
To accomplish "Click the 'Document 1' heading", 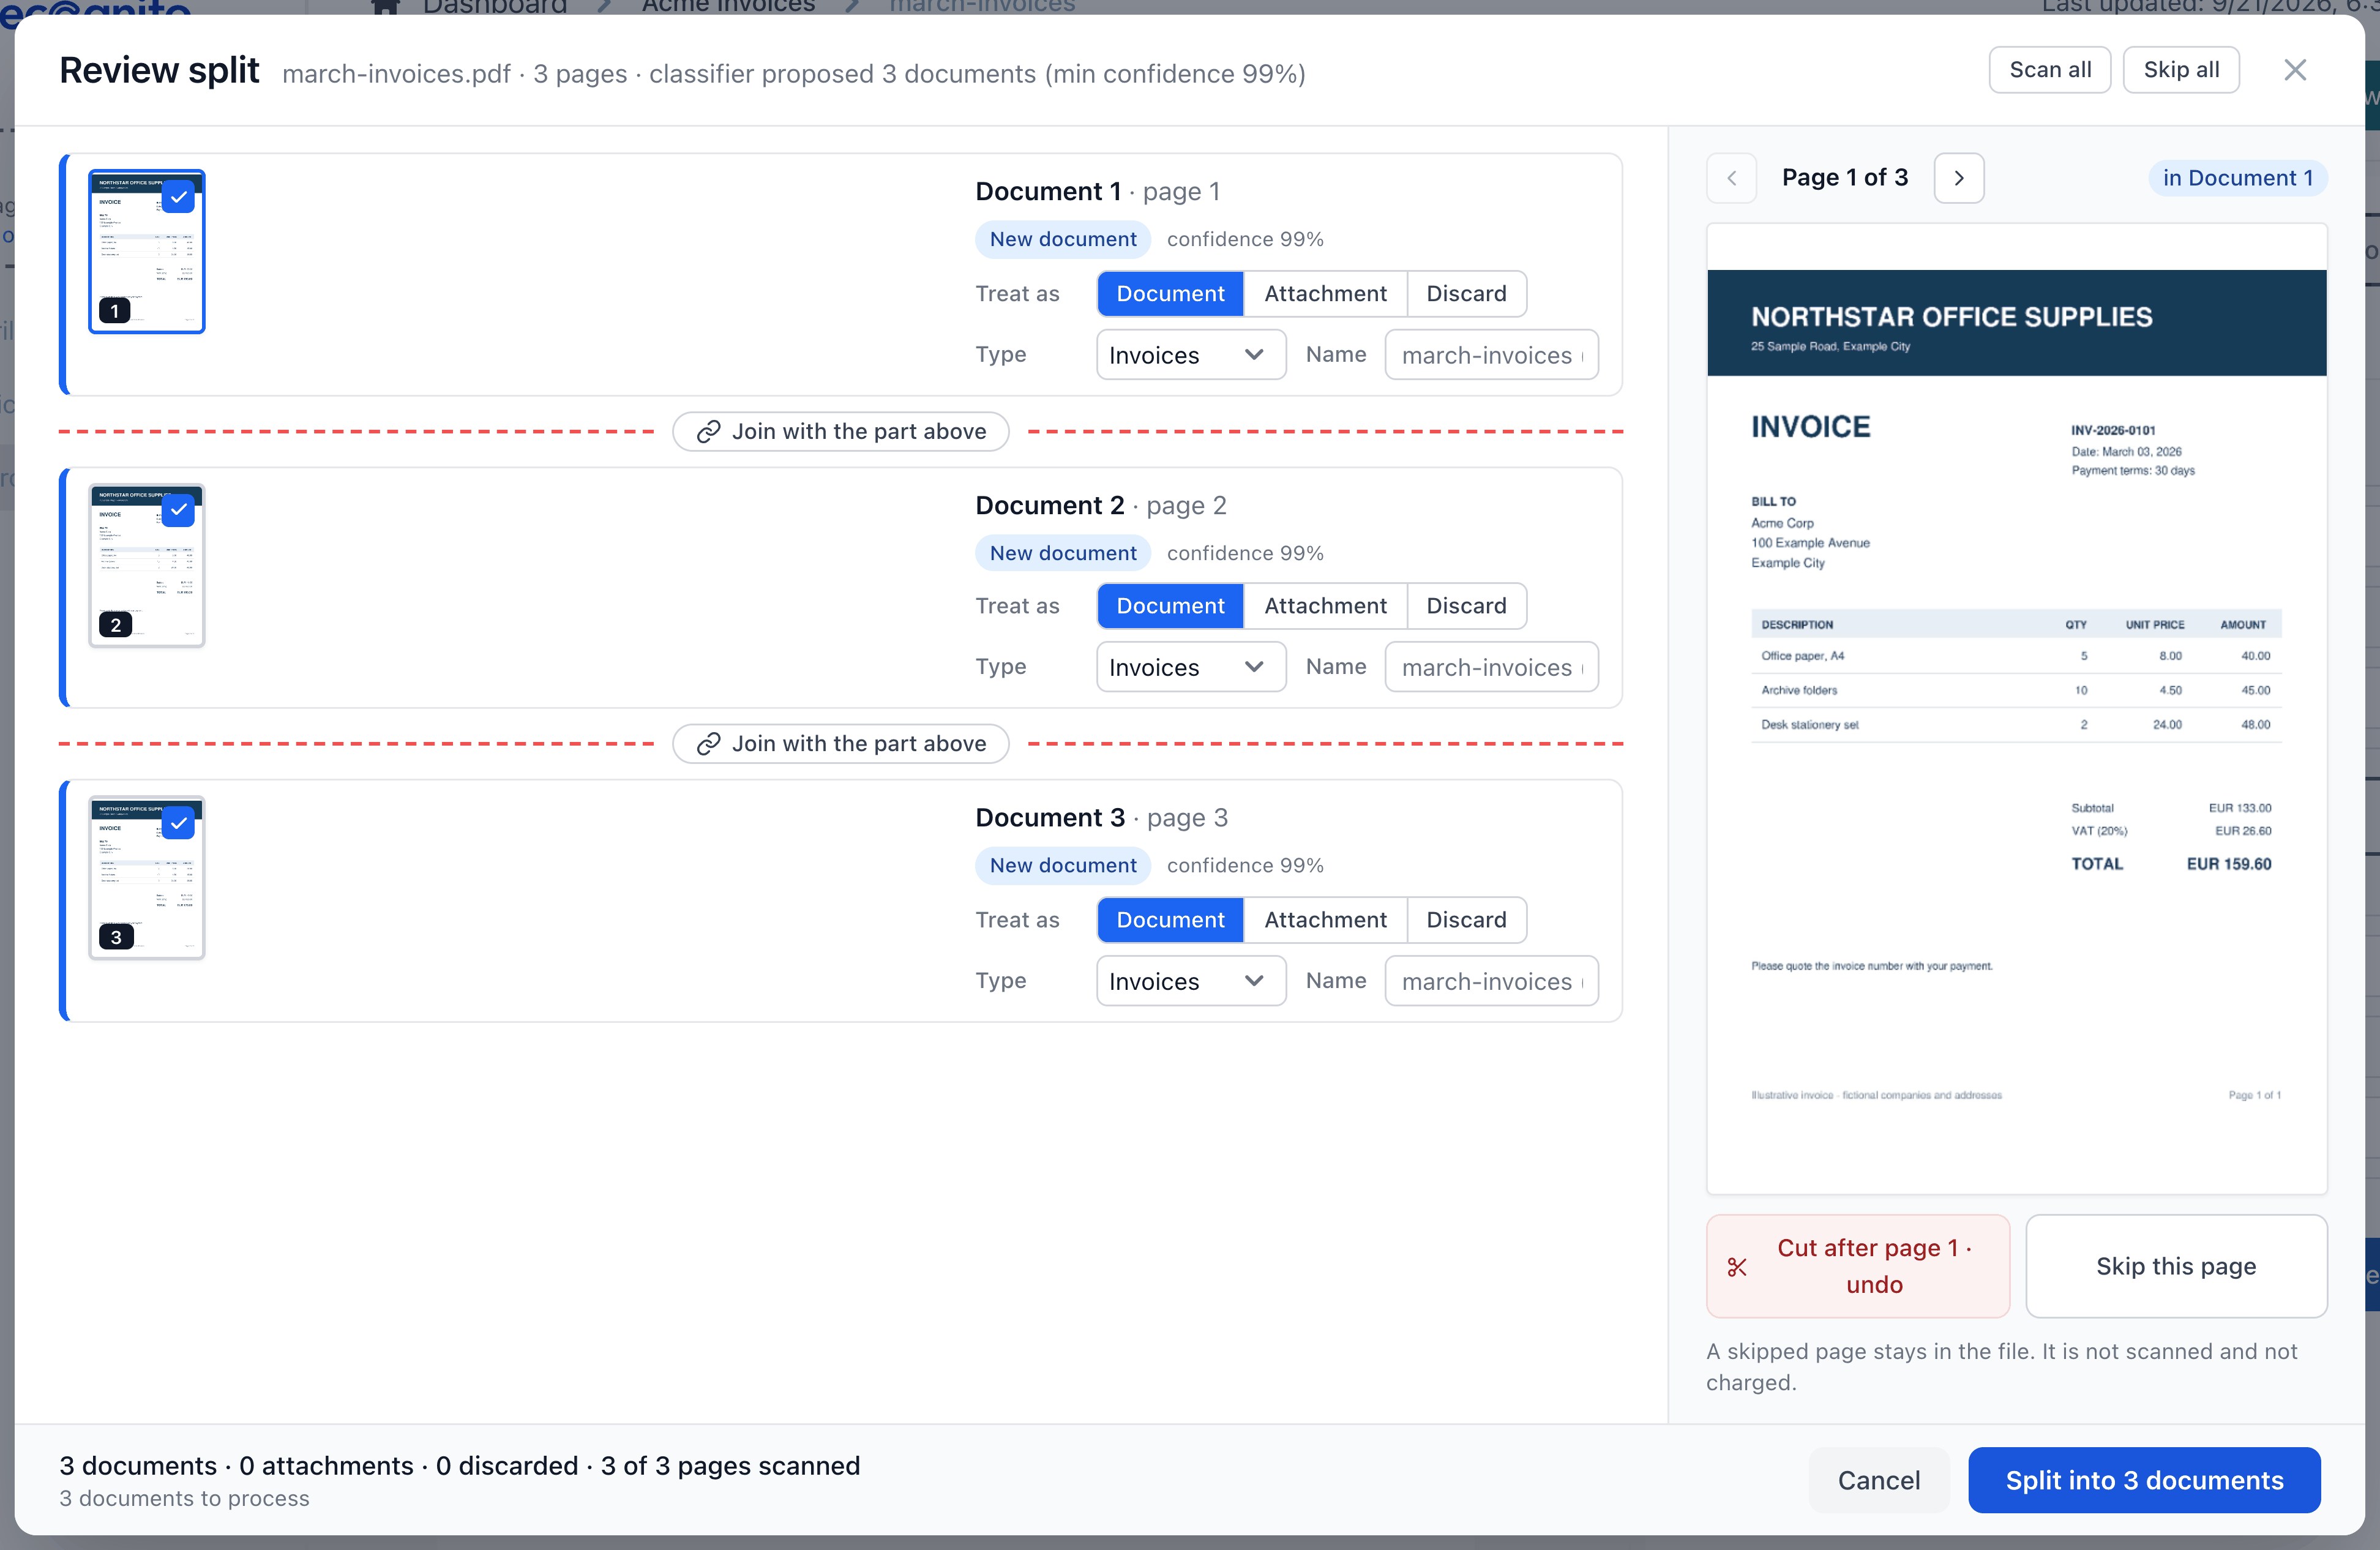I will click(1048, 191).
